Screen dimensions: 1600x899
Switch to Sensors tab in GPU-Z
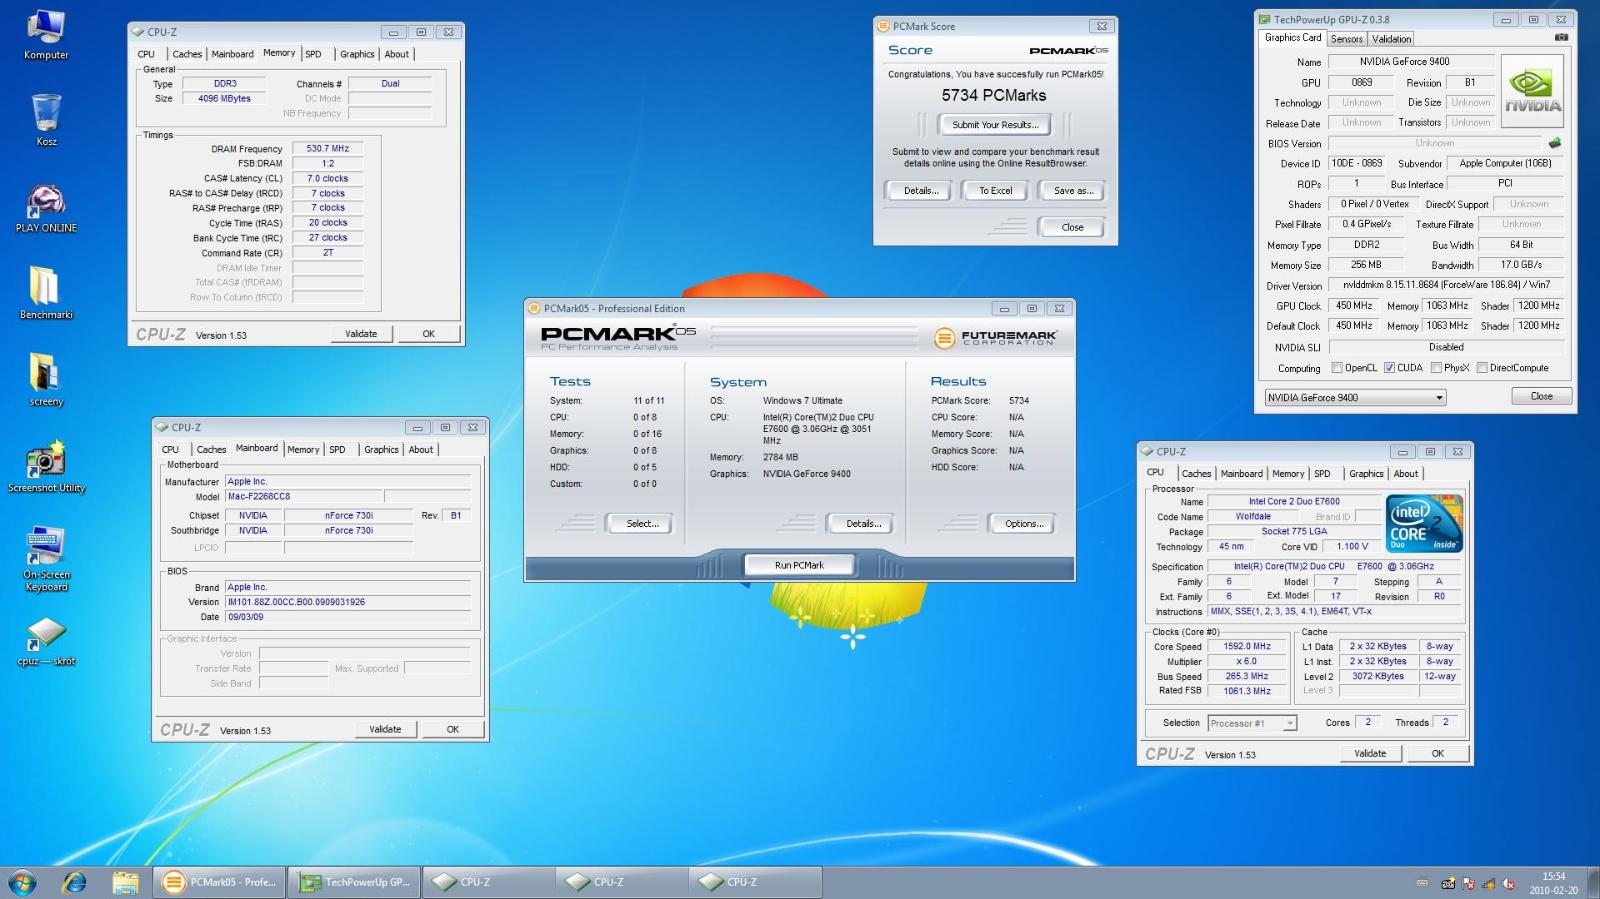1346,39
